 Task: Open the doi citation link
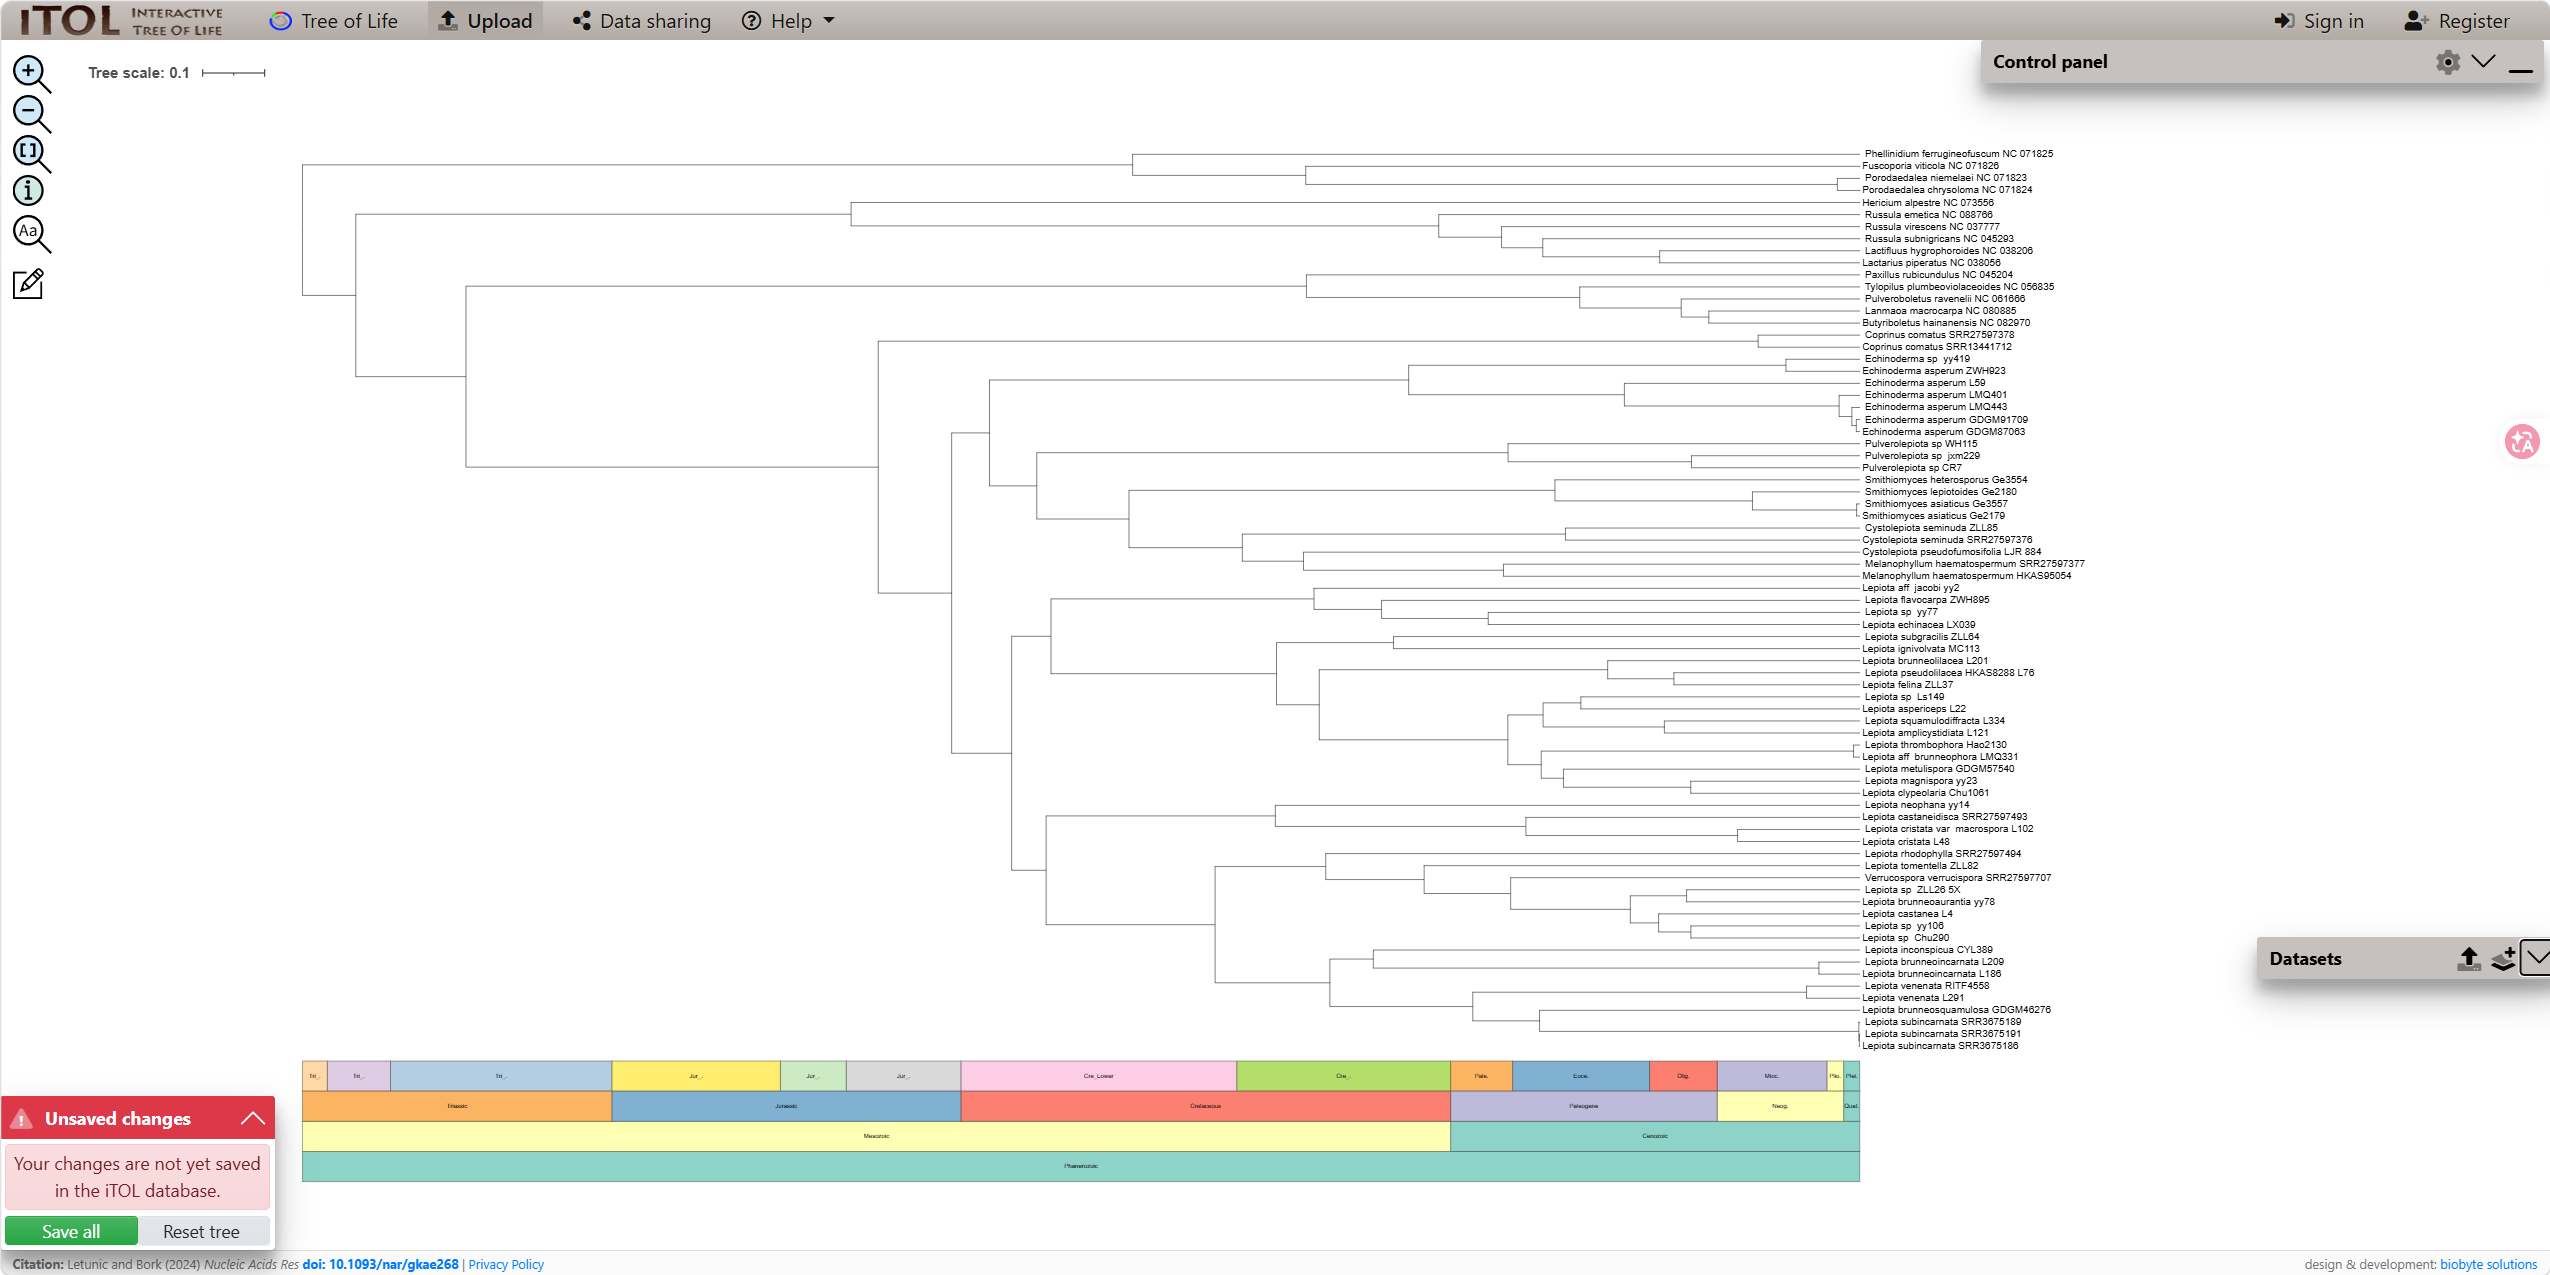381,1264
